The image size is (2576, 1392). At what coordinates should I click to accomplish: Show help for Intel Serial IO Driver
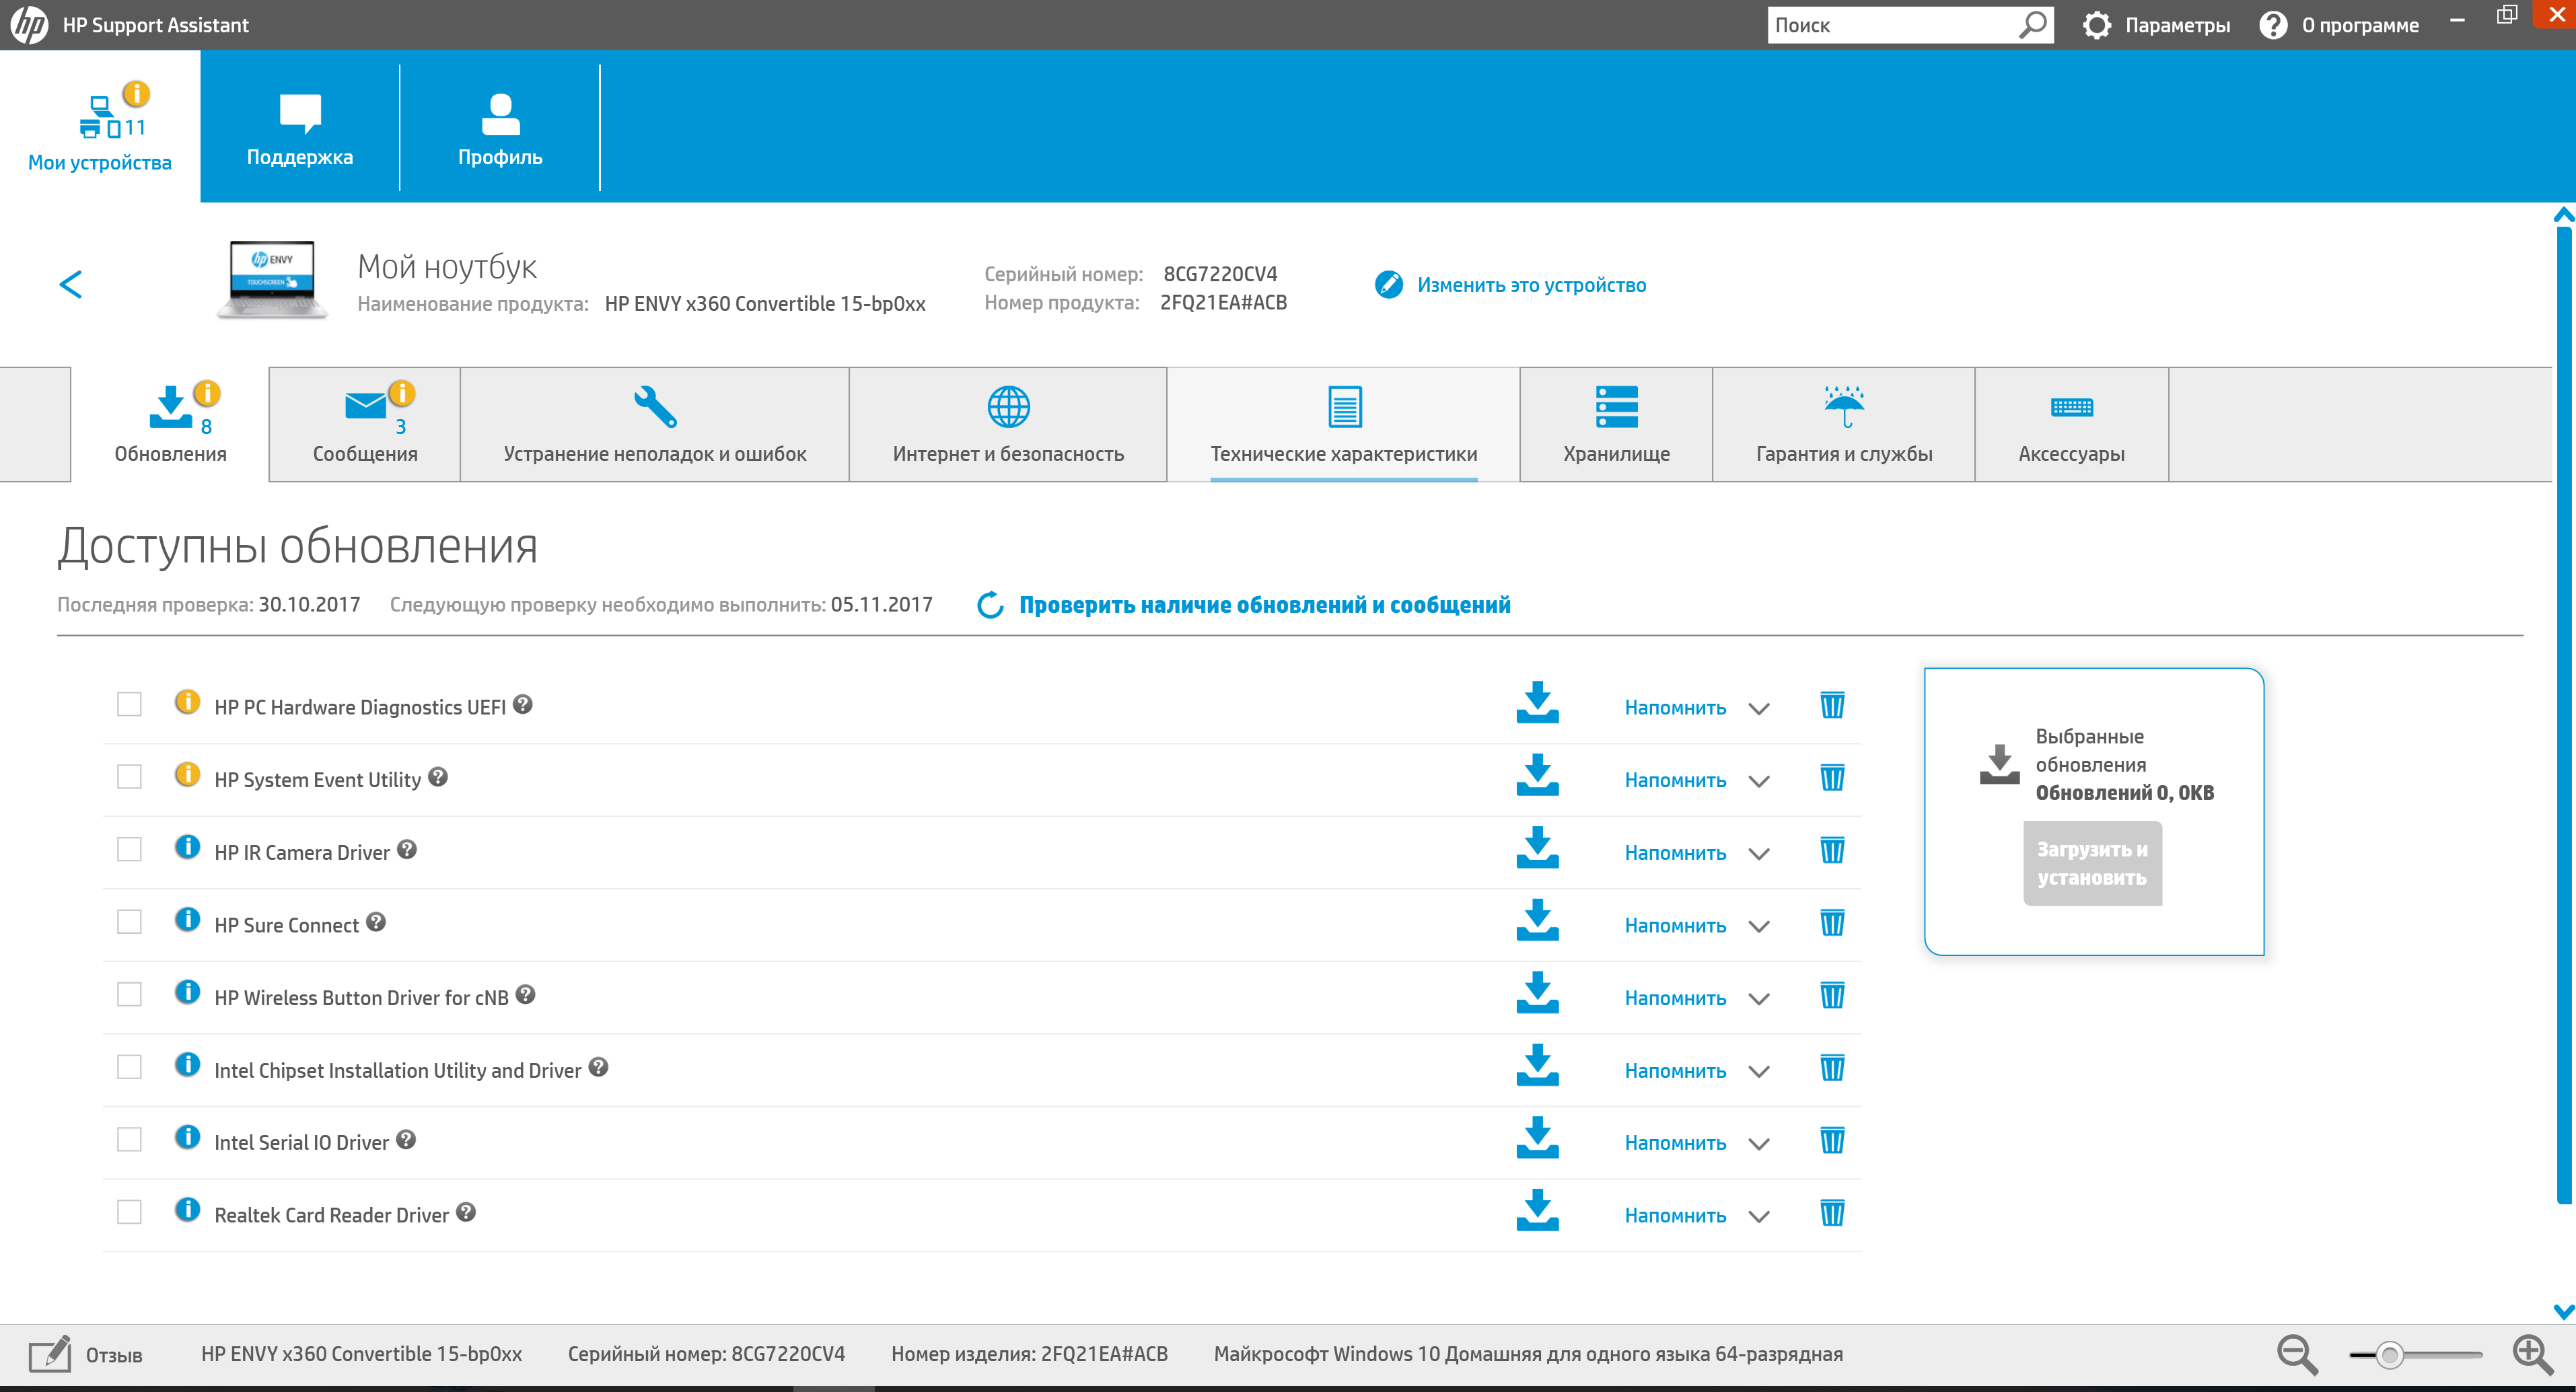(x=406, y=1140)
